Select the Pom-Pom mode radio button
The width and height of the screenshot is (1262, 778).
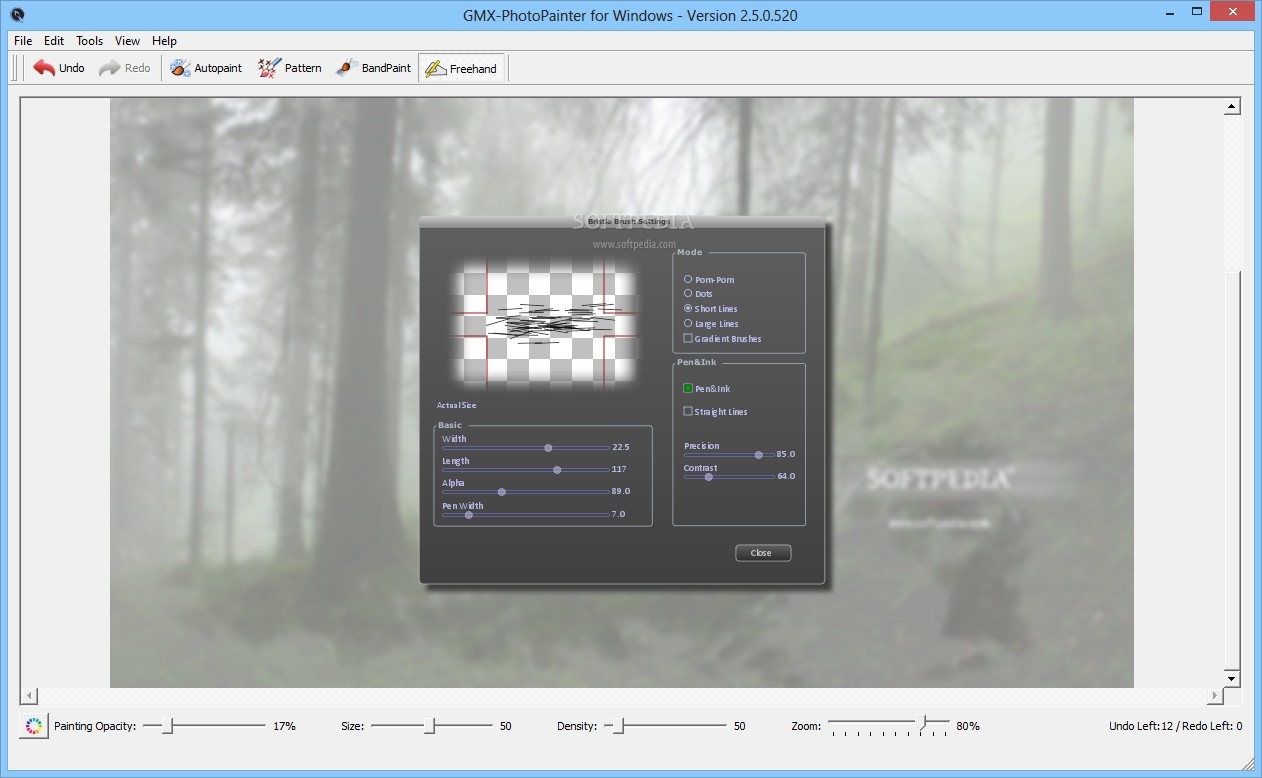[688, 280]
